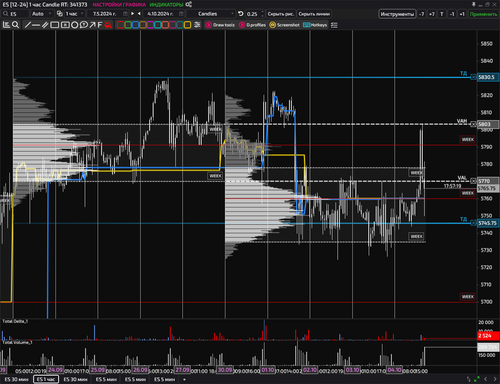Image resolution: width=500 pixels, height=384 pixels.
Task: Click the -7 days shift button
Action: point(422,14)
